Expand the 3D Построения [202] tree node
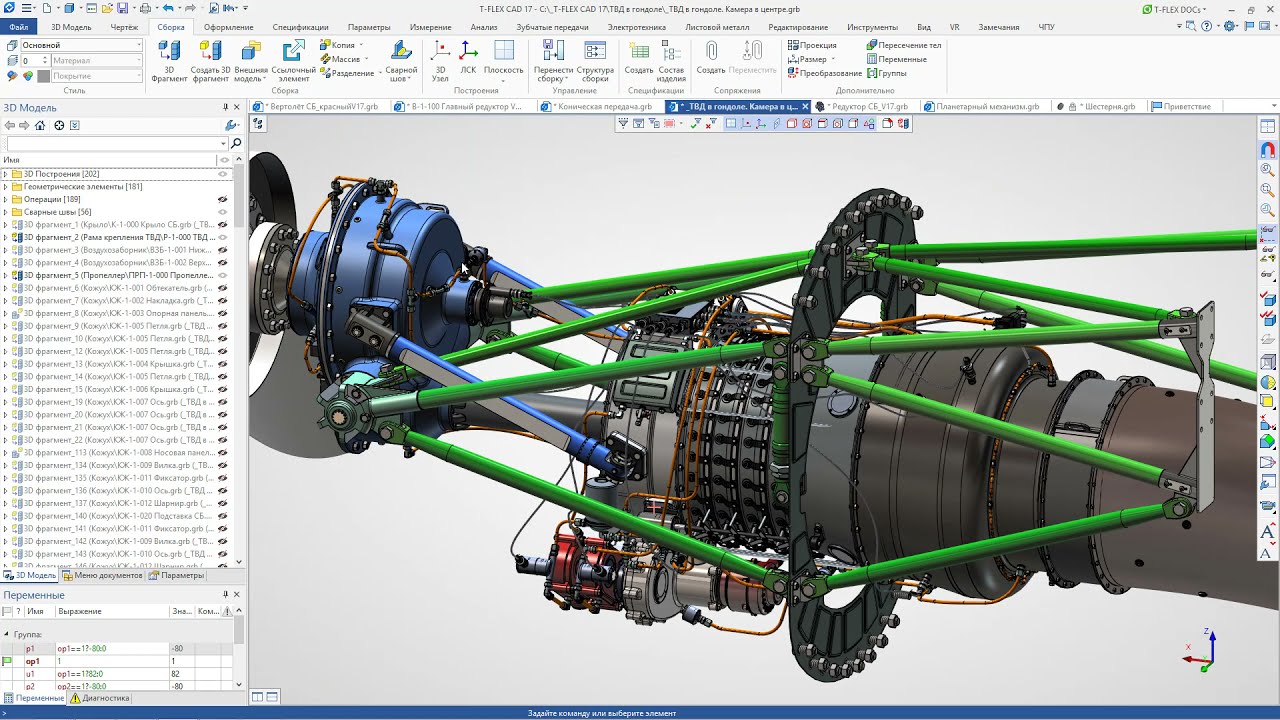This screenshot has width=1280, height=720. coord(5,174)
